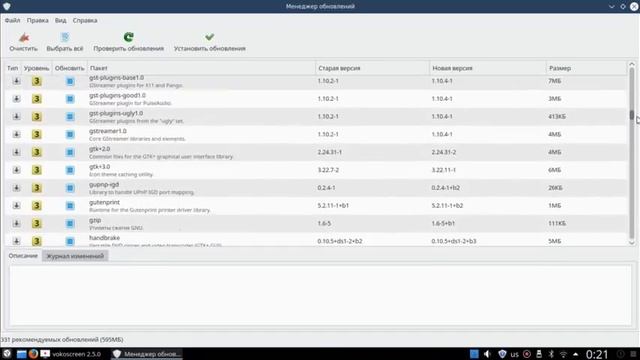Sort by the Тип column header
Screen dimensions: 640x360
[13, 68]
